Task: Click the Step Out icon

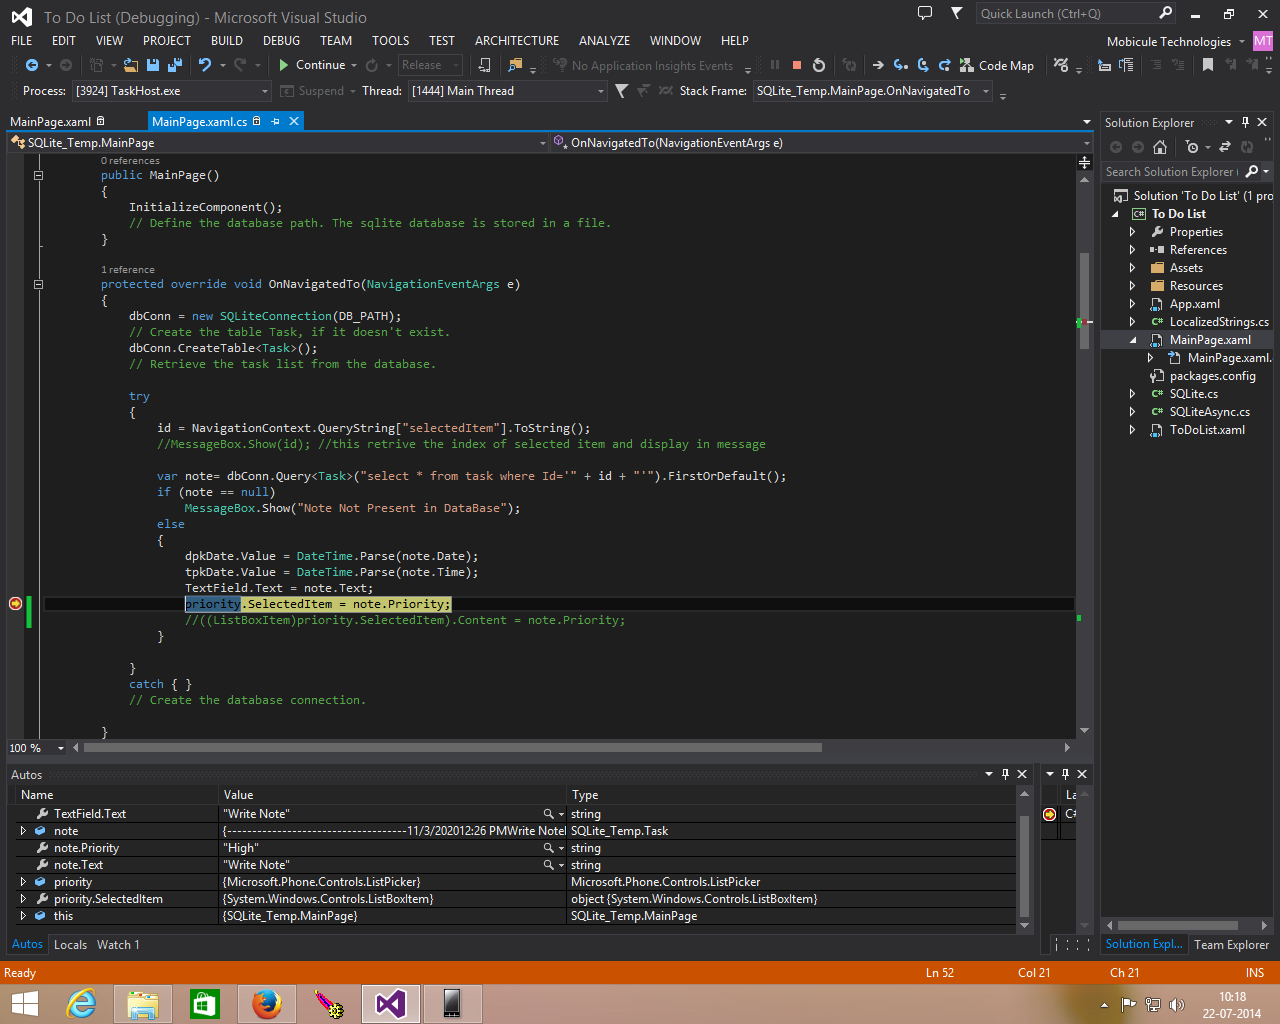Action: click(945, 65)
